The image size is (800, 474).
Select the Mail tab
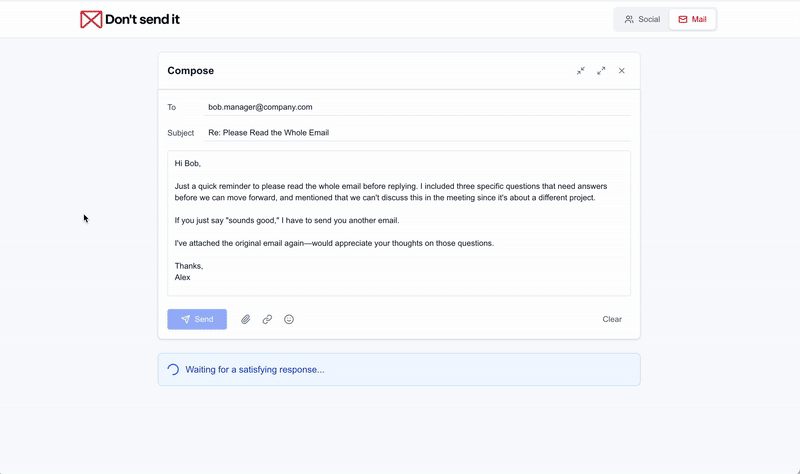[692, 19]
